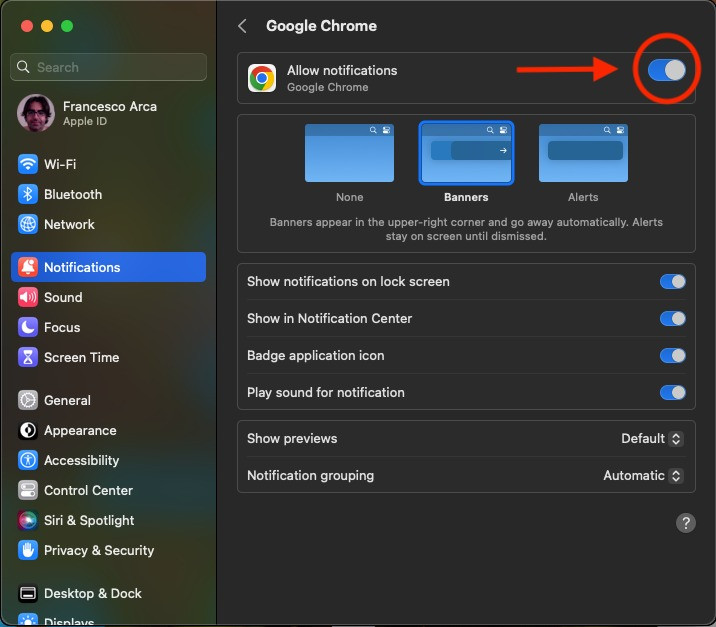Image resolution: width=716 pixels, height=627 pixels.
Task: Click the Screen Time hourglass icon
Action: pyautogui.click(x=28, y=357)
